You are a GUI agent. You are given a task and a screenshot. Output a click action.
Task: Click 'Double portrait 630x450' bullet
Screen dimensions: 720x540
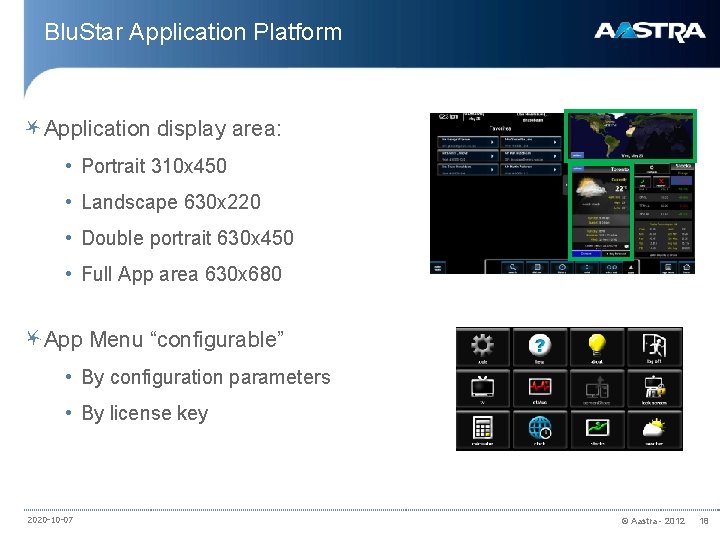point(188,238)
